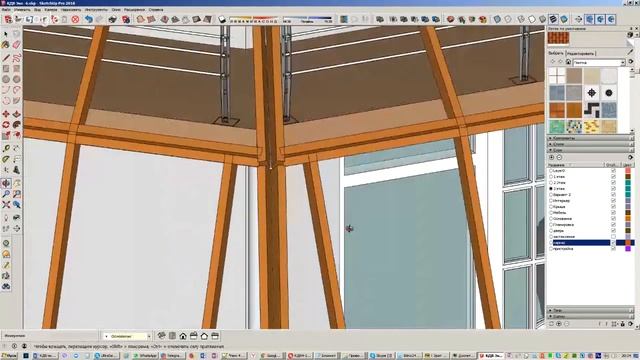Viewport: 640px width, 360px height.
Task: Click the update scene refresh icon
Action: (x=551, y=324)
